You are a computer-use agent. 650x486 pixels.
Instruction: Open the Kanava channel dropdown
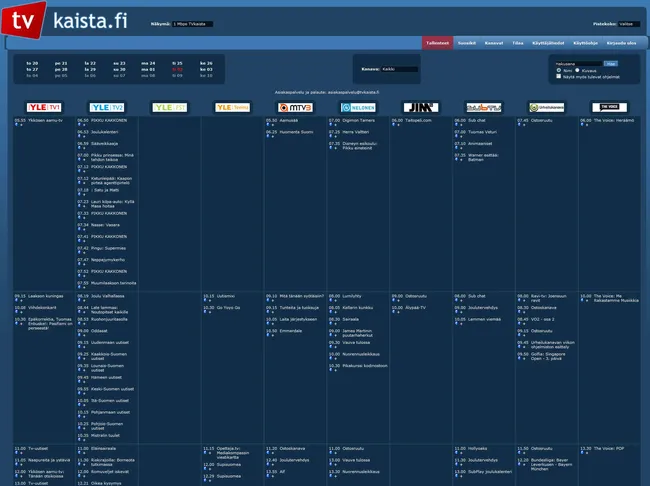400,69
